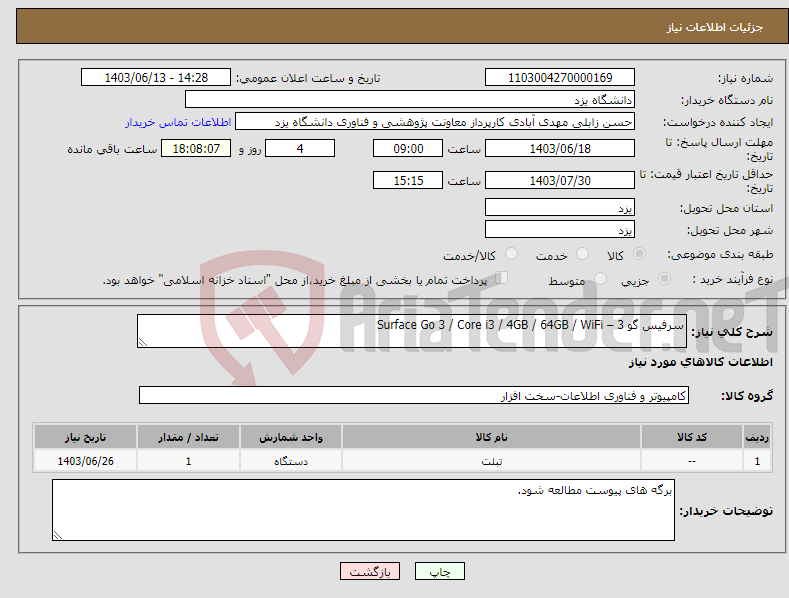Screen dimensions: 789x598
Task: Click the need date cell 1403/06/26
Action: pos(86,461)
